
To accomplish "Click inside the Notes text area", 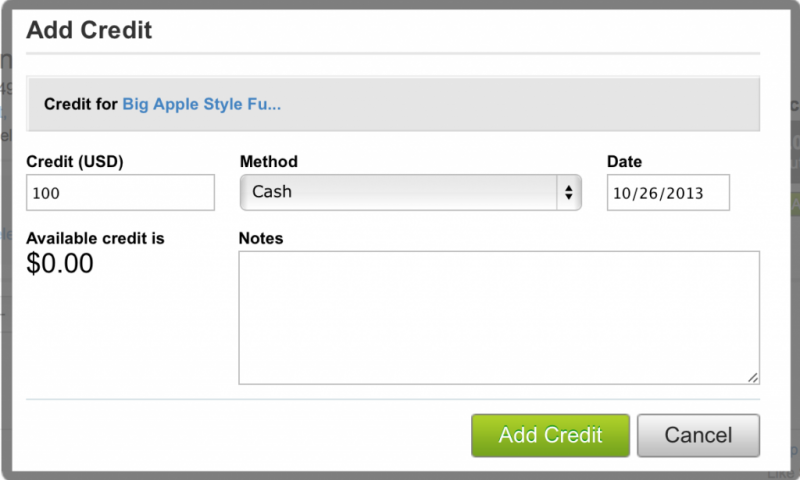I will coord(498,317).
